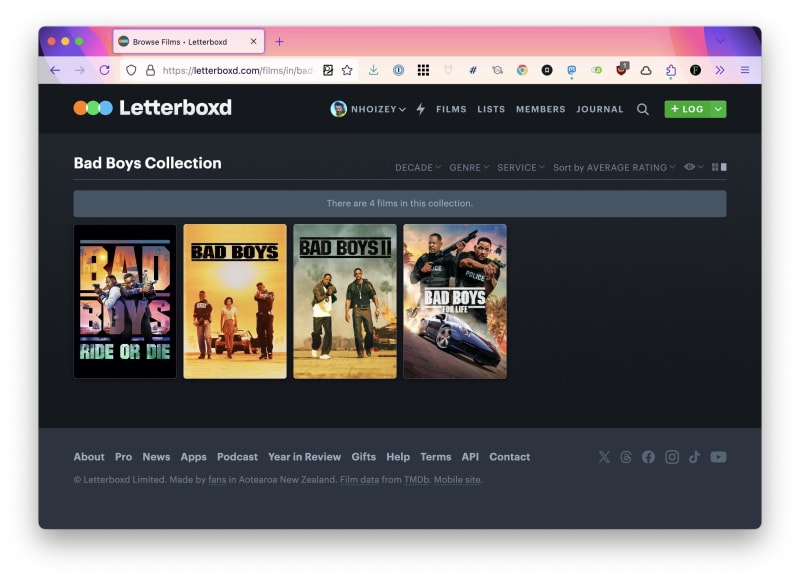The image size is (800, 580).
Task: Open the Bad Boys: Ride or Die poster
Action: (125, 301)
